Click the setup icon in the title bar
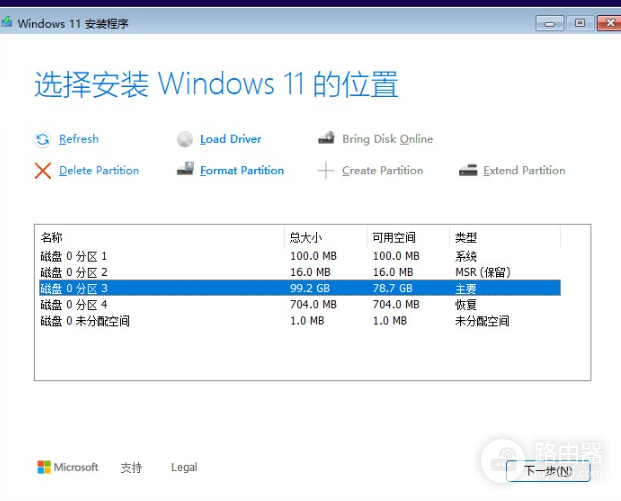The width and height of the screenshot is (621, 501). [7, 22]
